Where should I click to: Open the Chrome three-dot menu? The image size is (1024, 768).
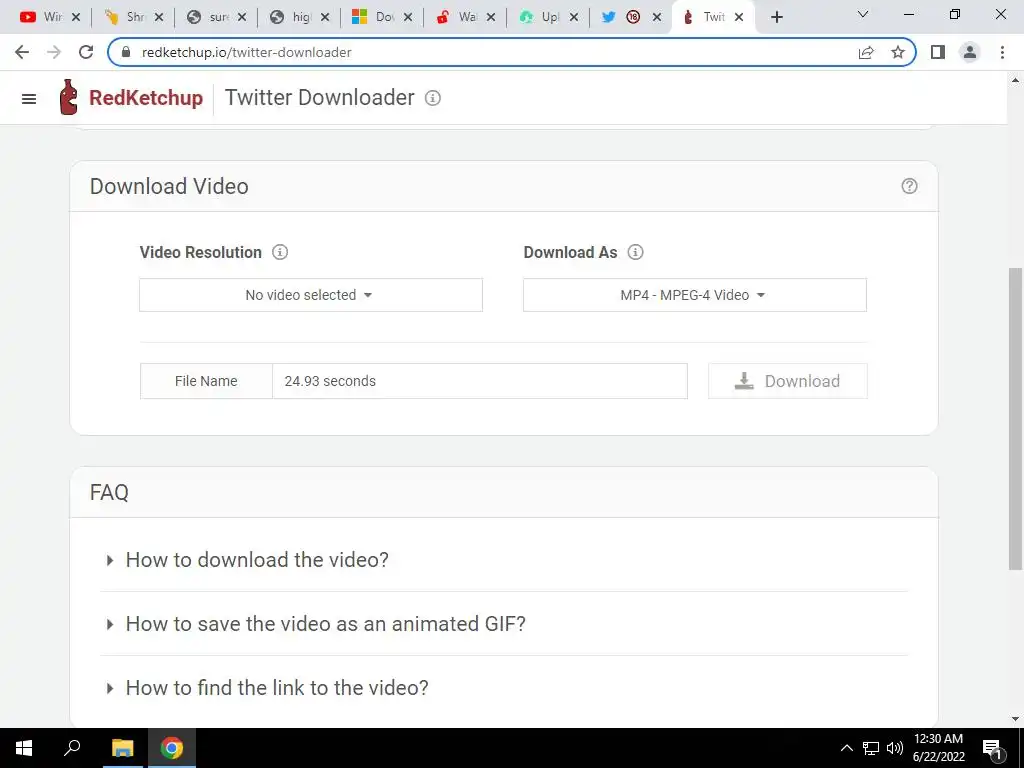[x=1002, y=52]
